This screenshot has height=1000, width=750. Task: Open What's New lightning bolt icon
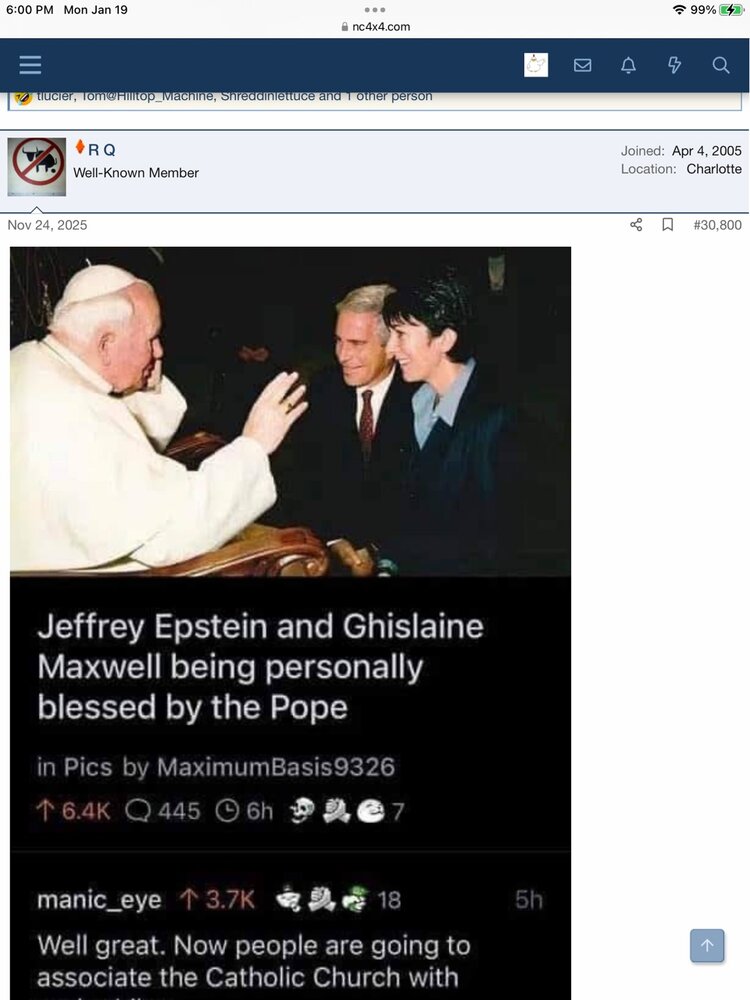coord(674,65)
